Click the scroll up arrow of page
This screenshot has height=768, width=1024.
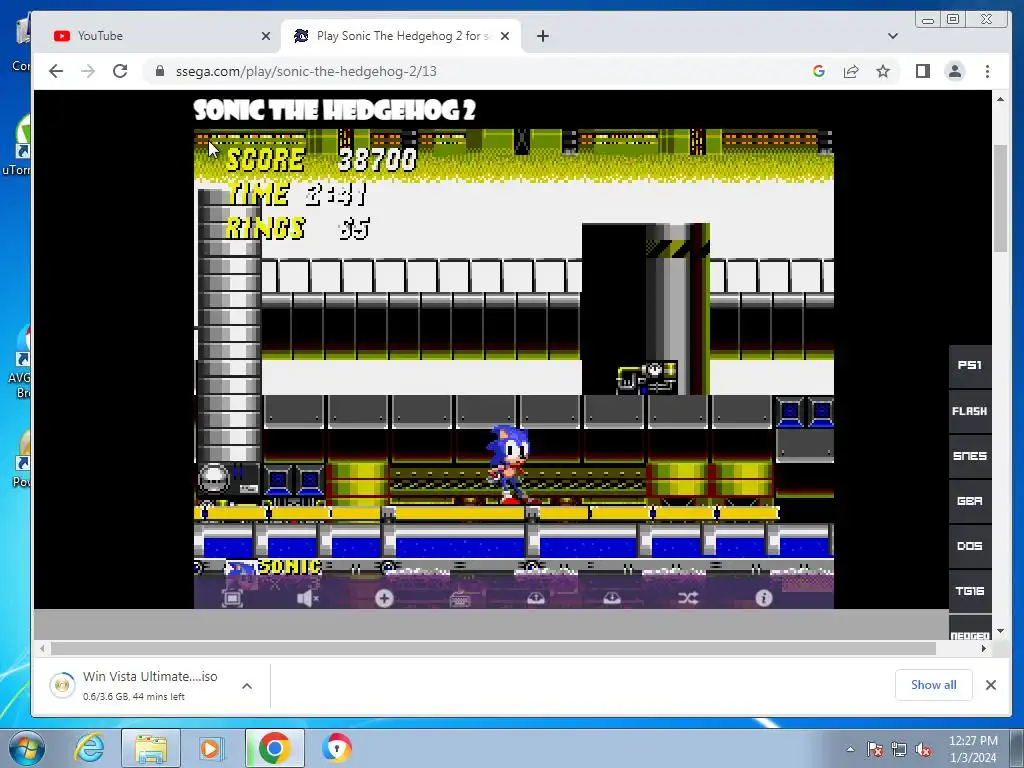[1000, 99]
